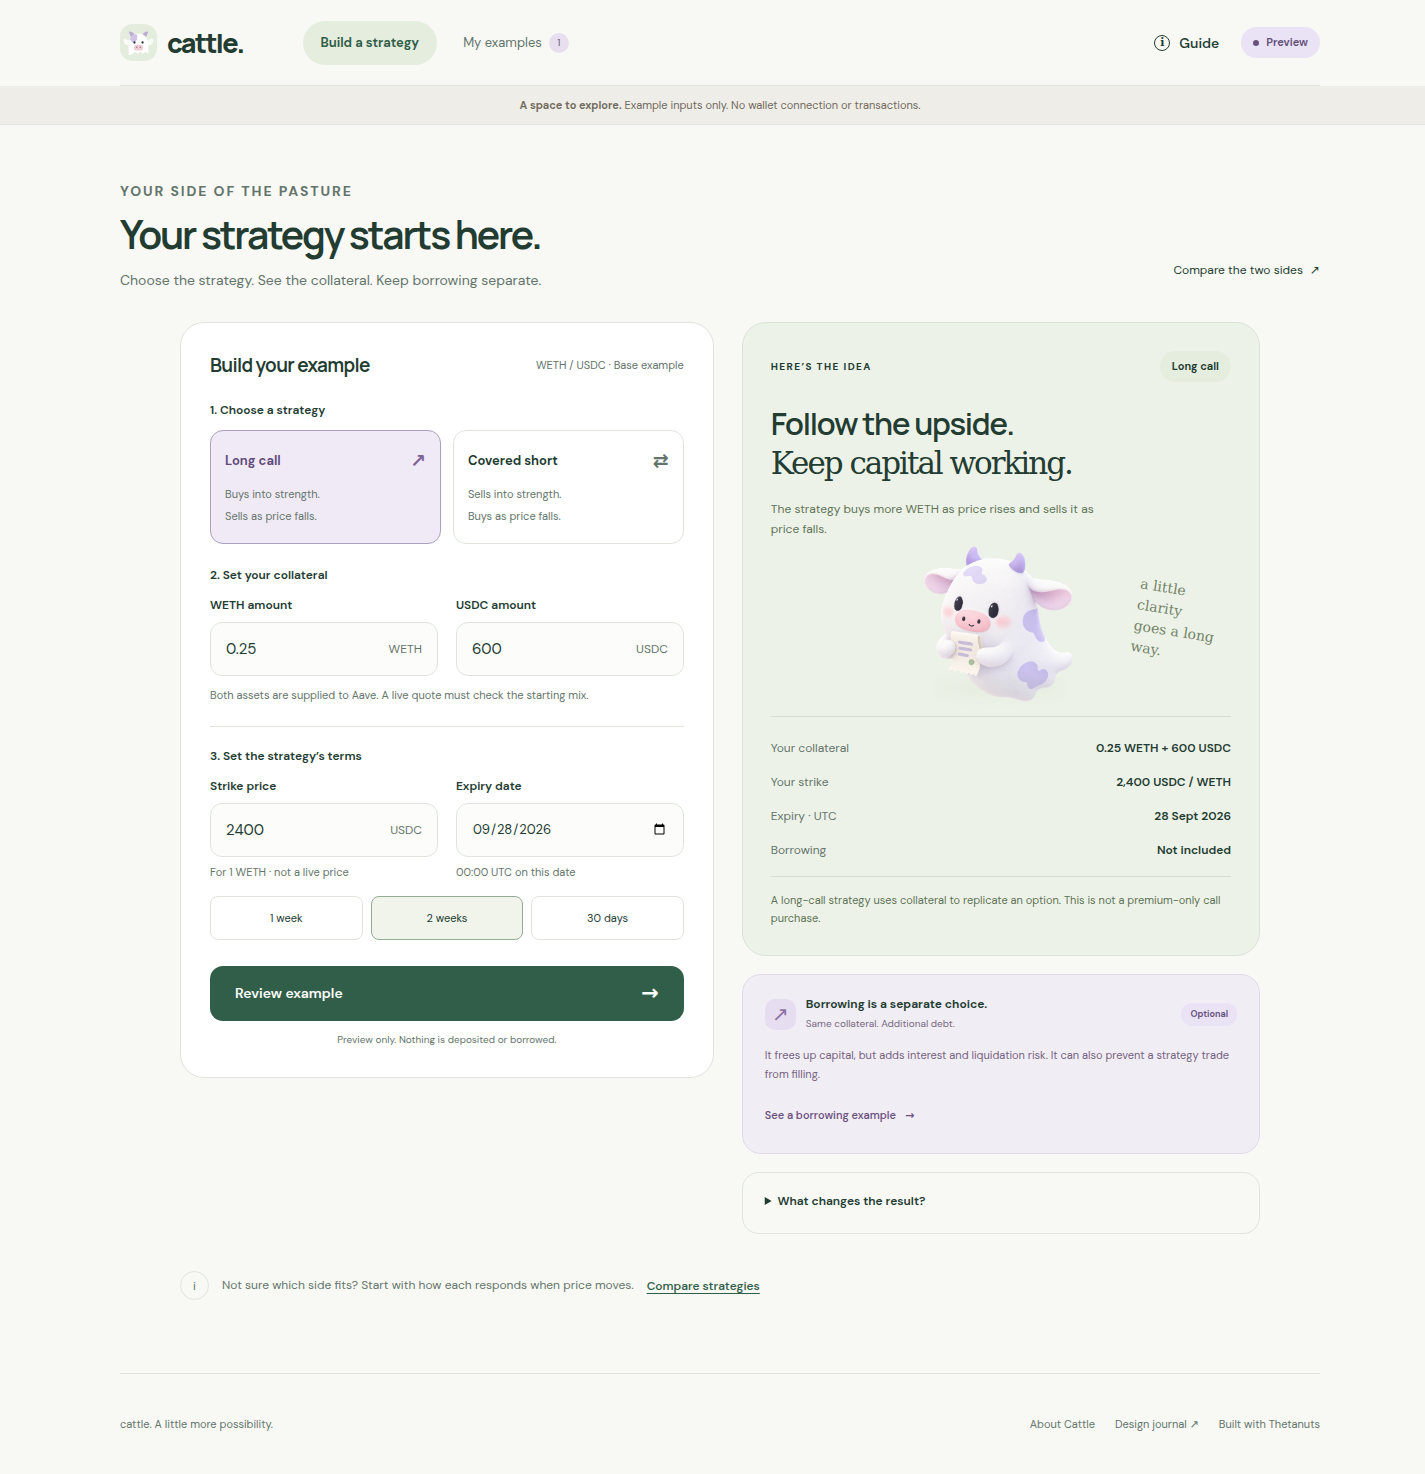Open the Compare the two sides link
Screen dimensions: 1425x1474
click(x=1246, y=270)
